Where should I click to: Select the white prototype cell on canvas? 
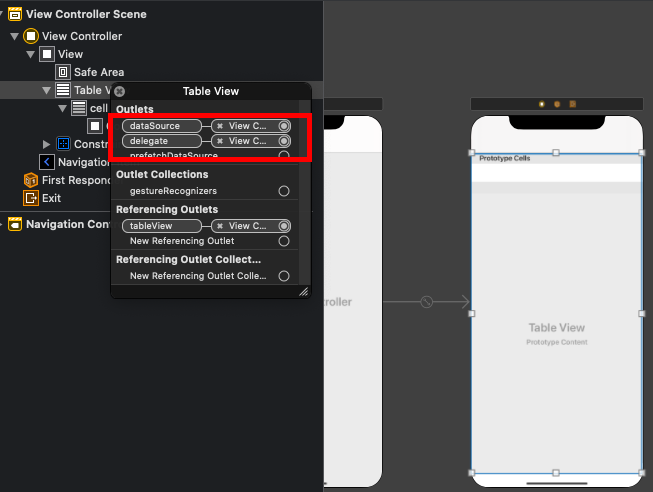[x=556, y=172]
